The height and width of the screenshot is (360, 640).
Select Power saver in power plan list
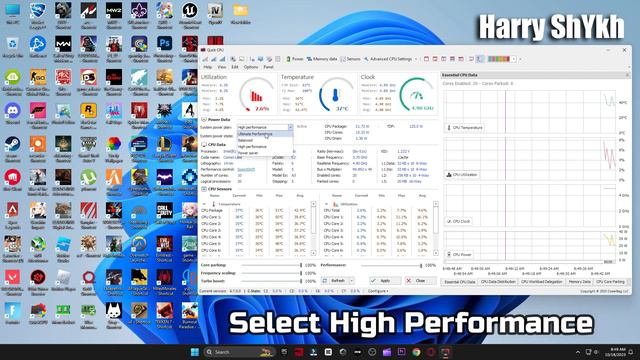[264, 153]
